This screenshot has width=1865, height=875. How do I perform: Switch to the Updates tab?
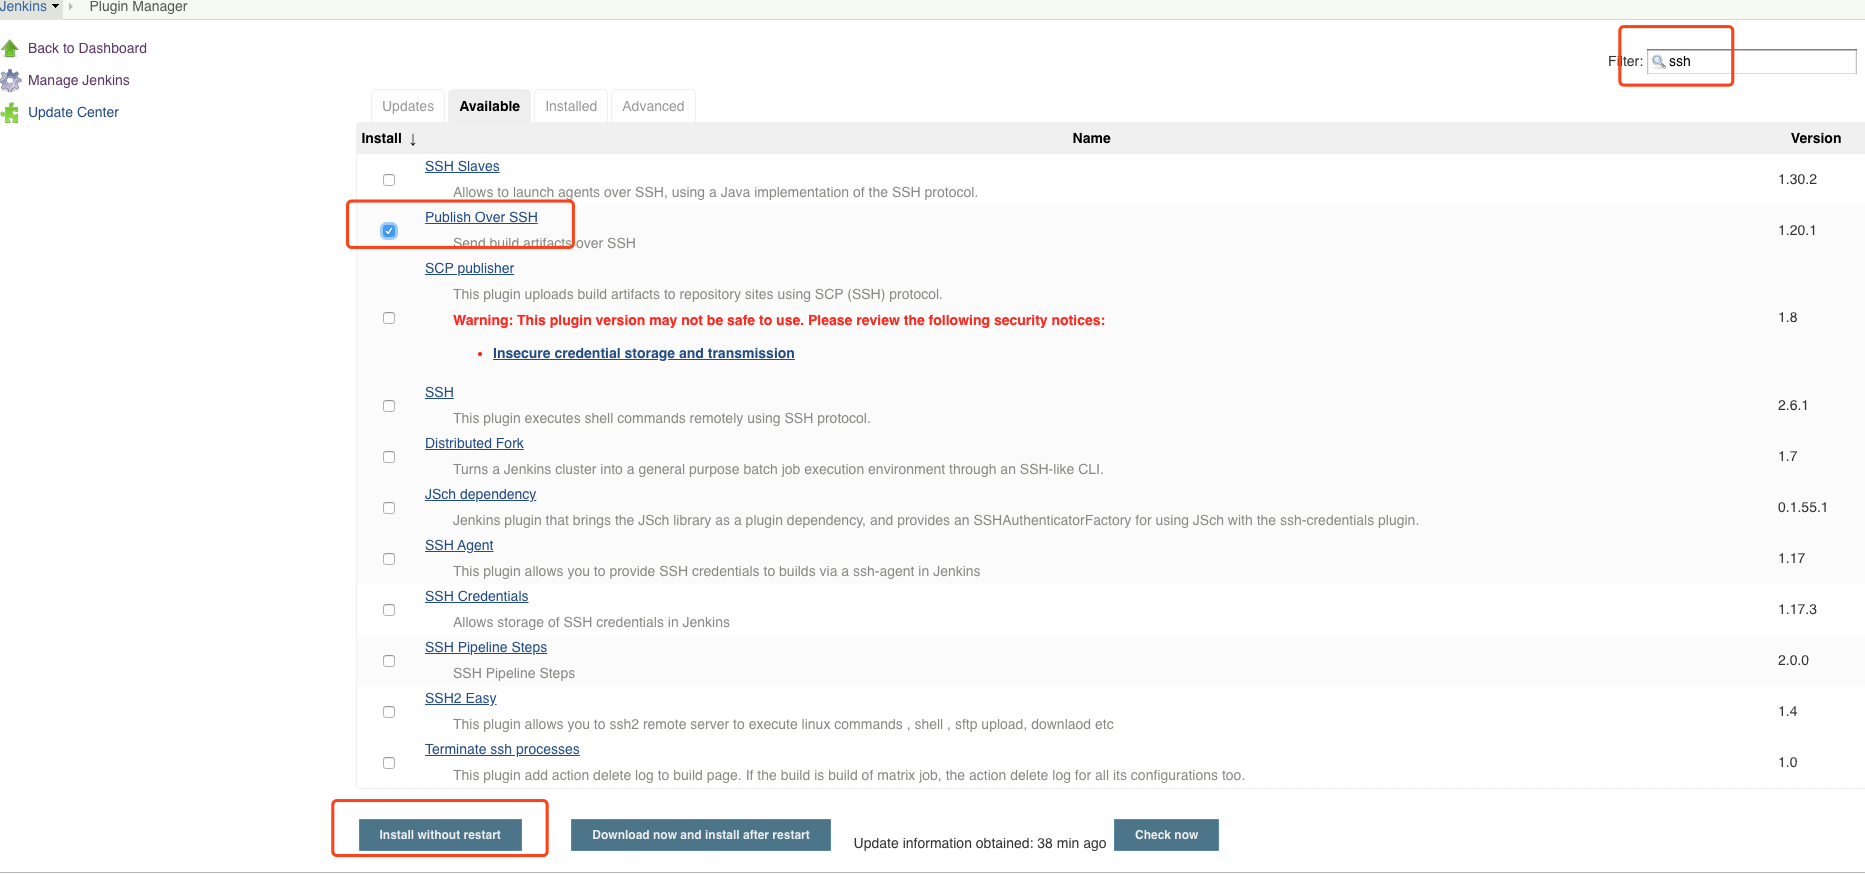click(x=408, y=106)
